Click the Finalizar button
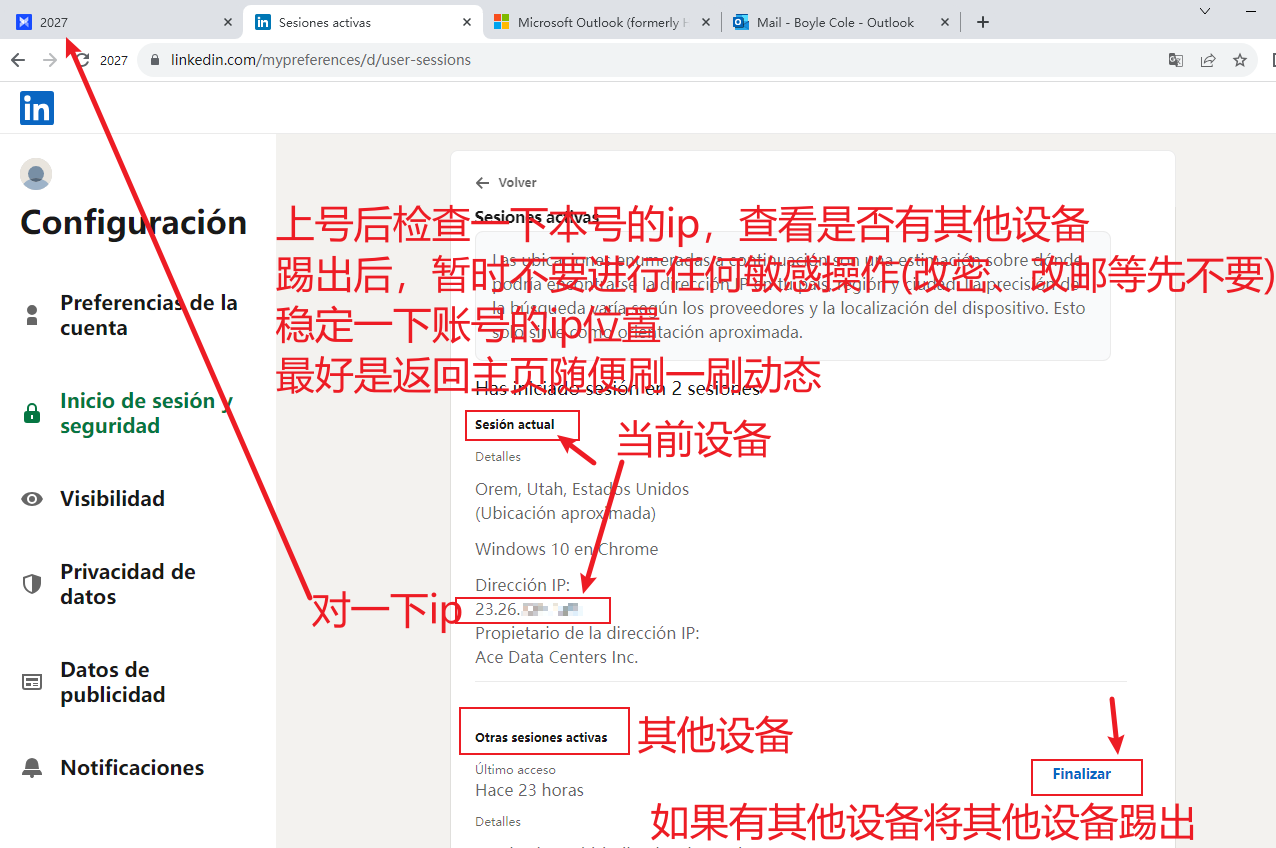Screen dimensions: 1276x848 pos(1086,776)
